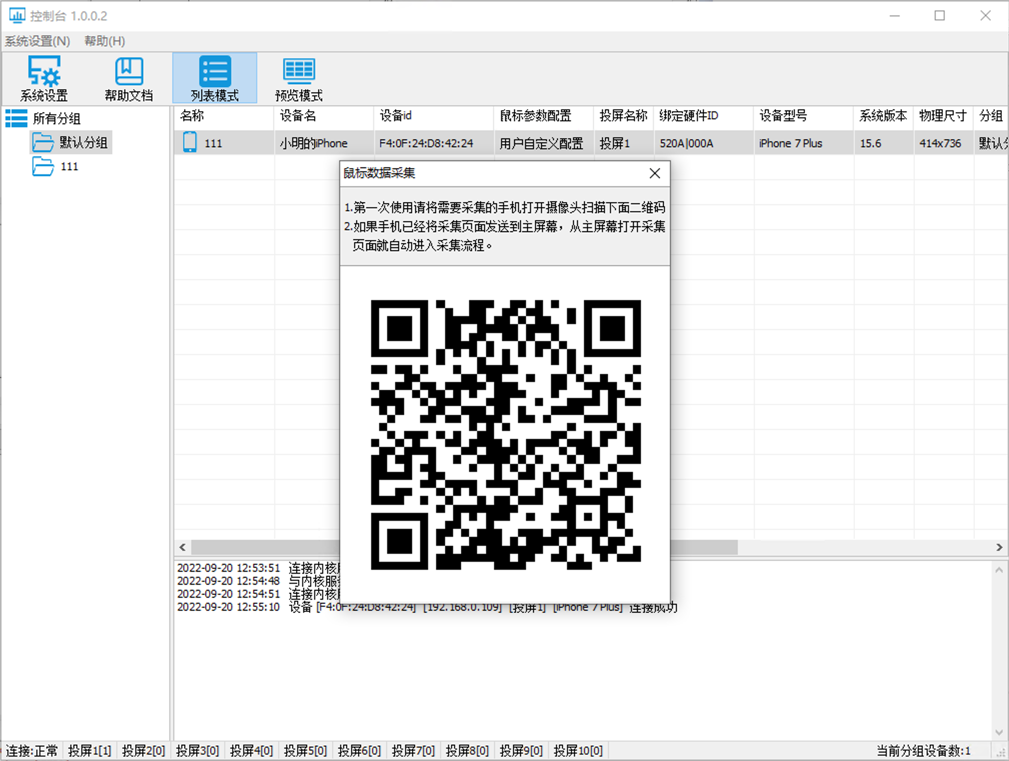The height and width of the screenshot is (761, 1009).
Task: Click 投屏7[0] in the status bar
Action: pos(414,751)
